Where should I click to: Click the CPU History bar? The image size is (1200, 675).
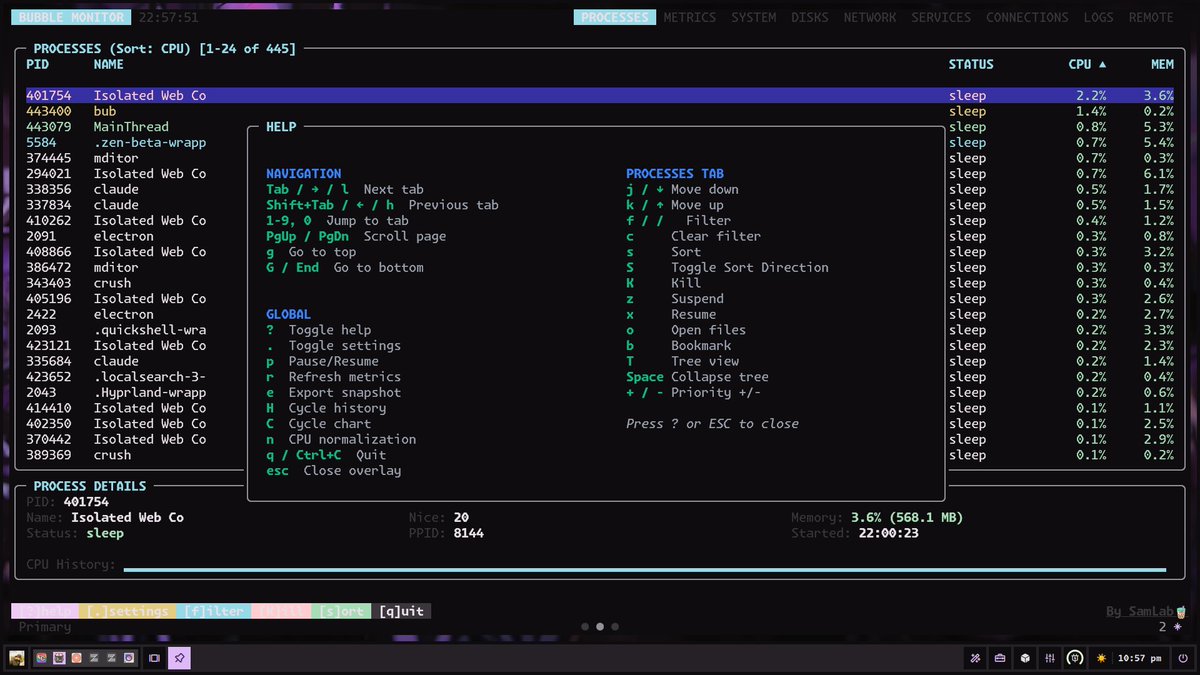pyautogui.click(x=645, y=570)
